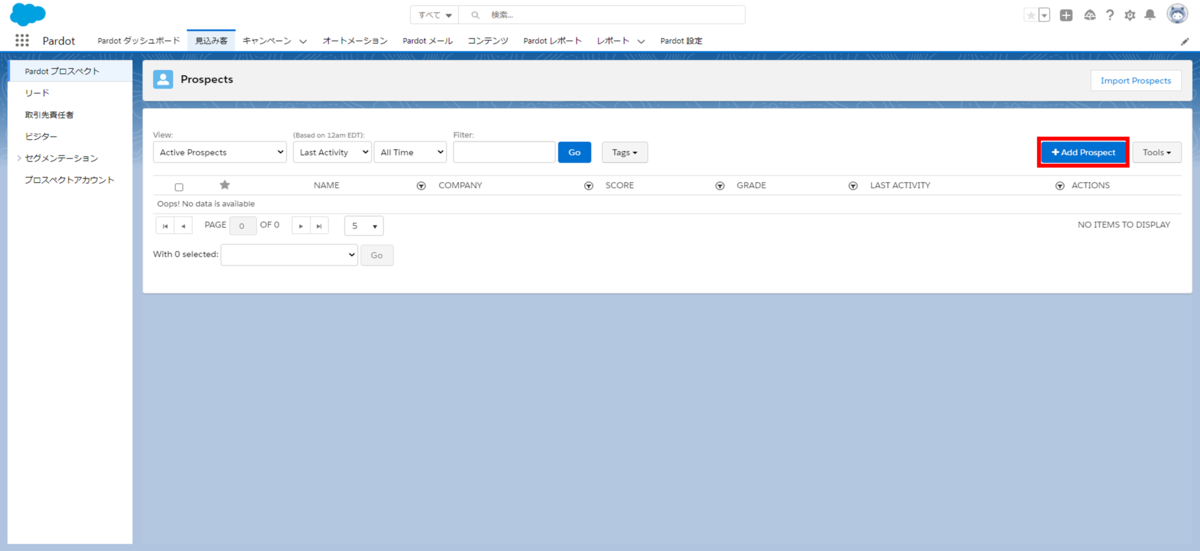The width and height of the screenshot is (1200, 551).
Task: Select Pardot プロスペクト in sidebar
Action: point(70,71)
